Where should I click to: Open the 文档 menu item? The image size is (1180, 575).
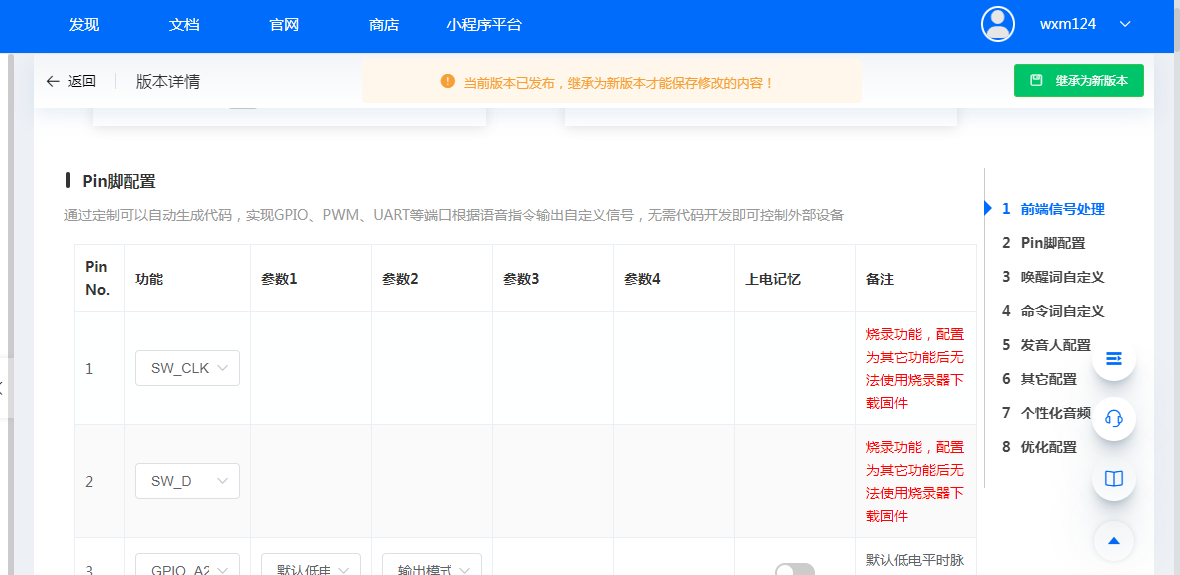tap(184, 25)
